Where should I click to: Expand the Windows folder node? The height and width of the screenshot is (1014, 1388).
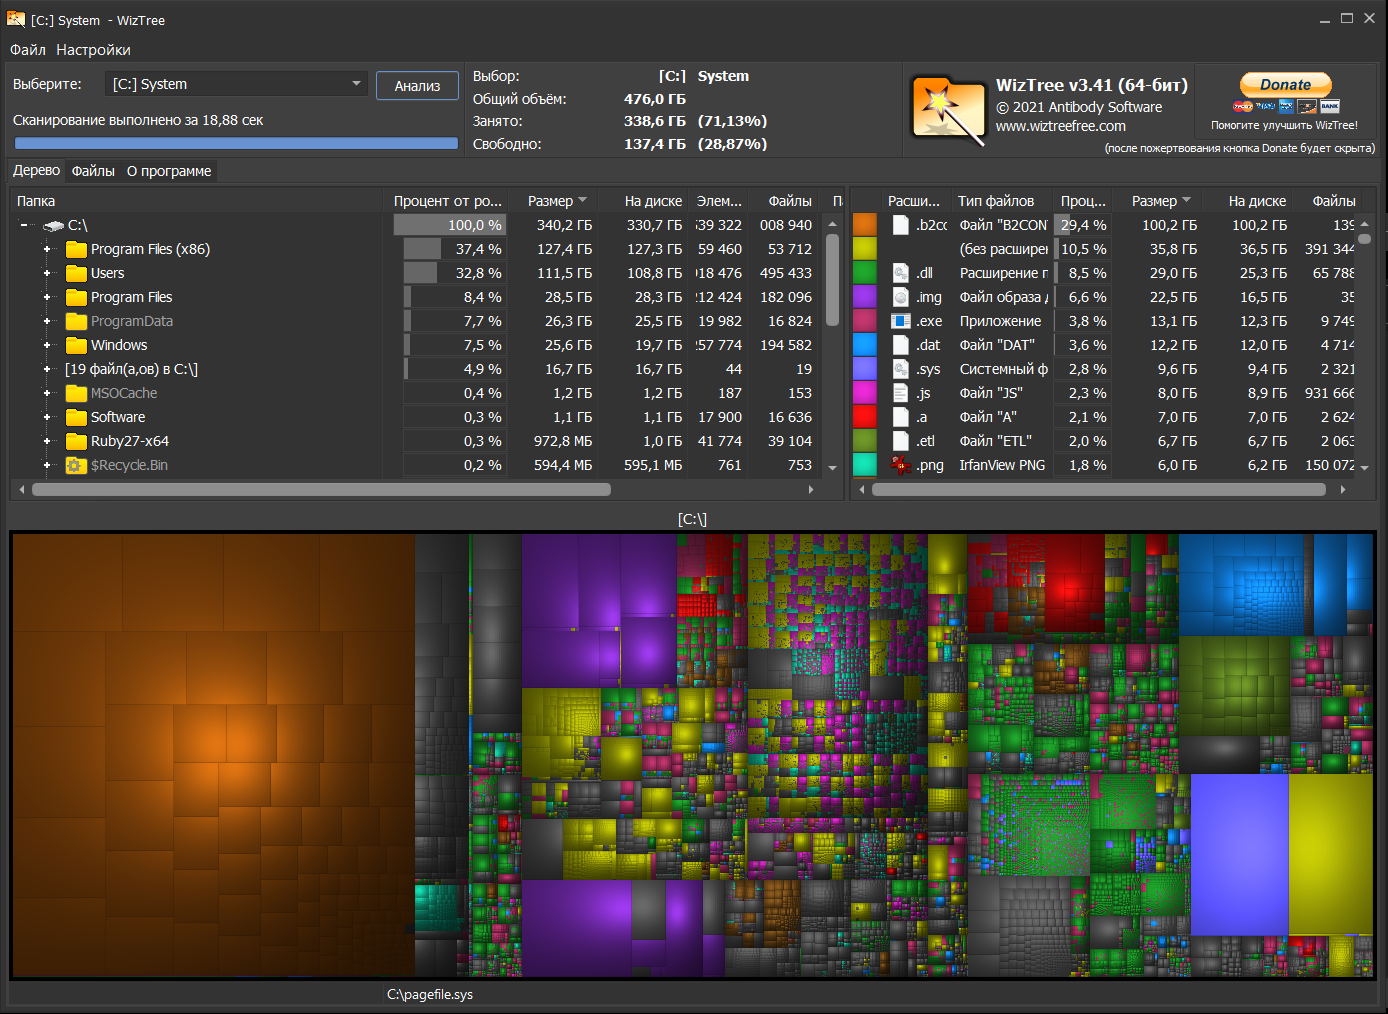coord(47,345)
